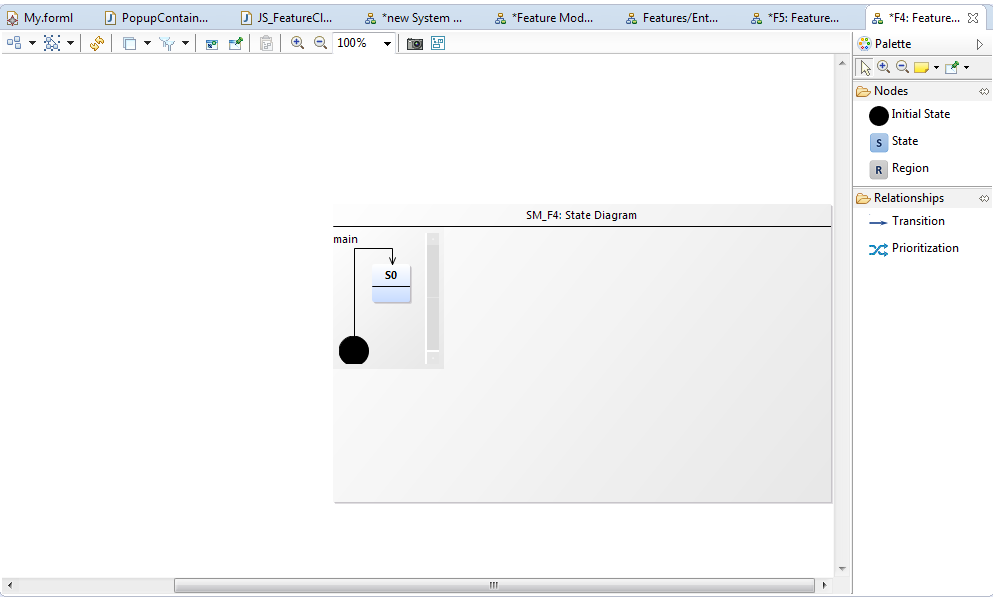Collapse the Palette with triangle arrow
This screenshot has height=597, width=993.
click(980, 44)
